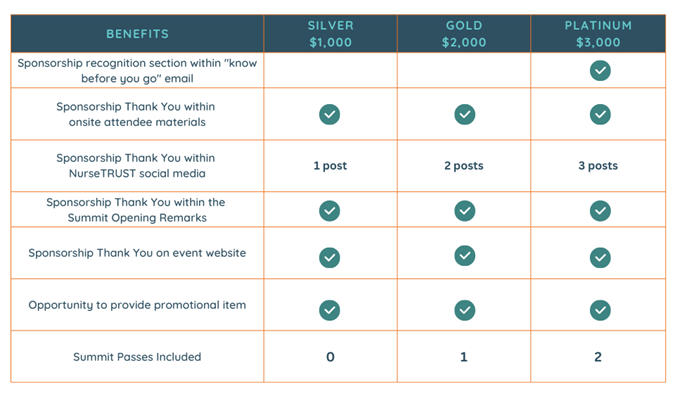
Task: Select the GOLD $2,000 column header
Action: [x=464, y=34]
